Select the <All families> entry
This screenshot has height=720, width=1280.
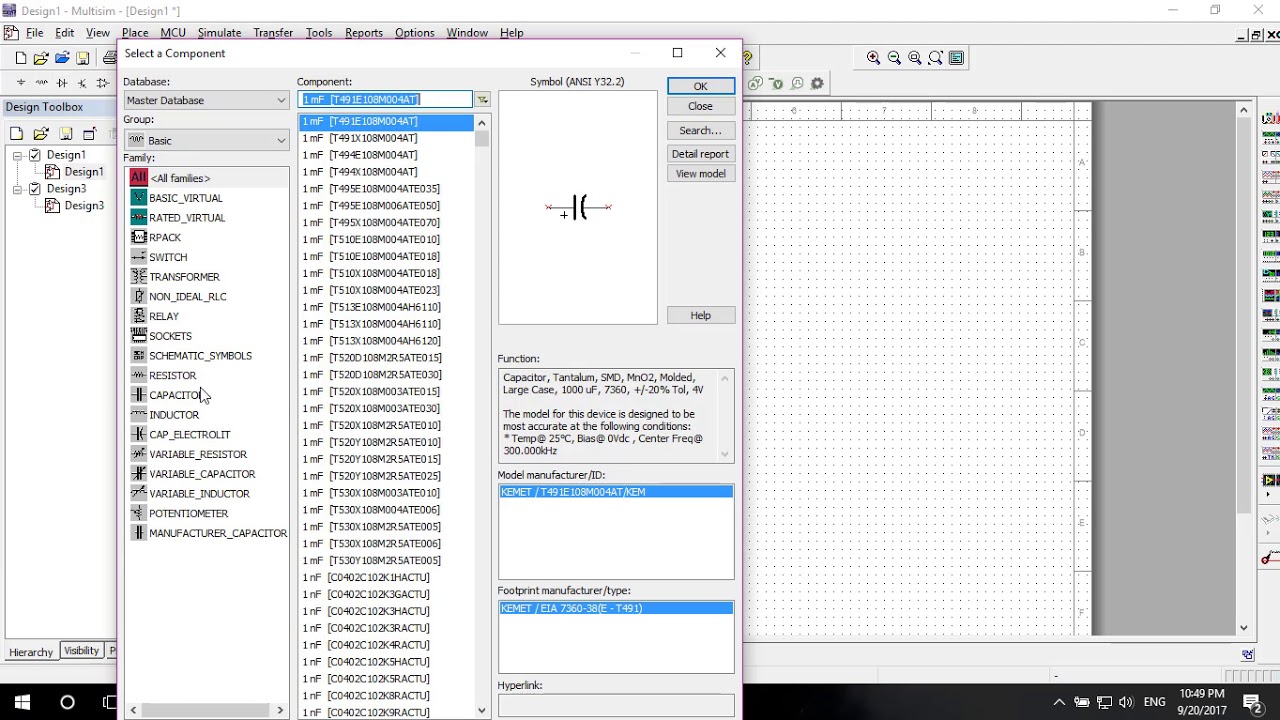click(x=179, y=178)
